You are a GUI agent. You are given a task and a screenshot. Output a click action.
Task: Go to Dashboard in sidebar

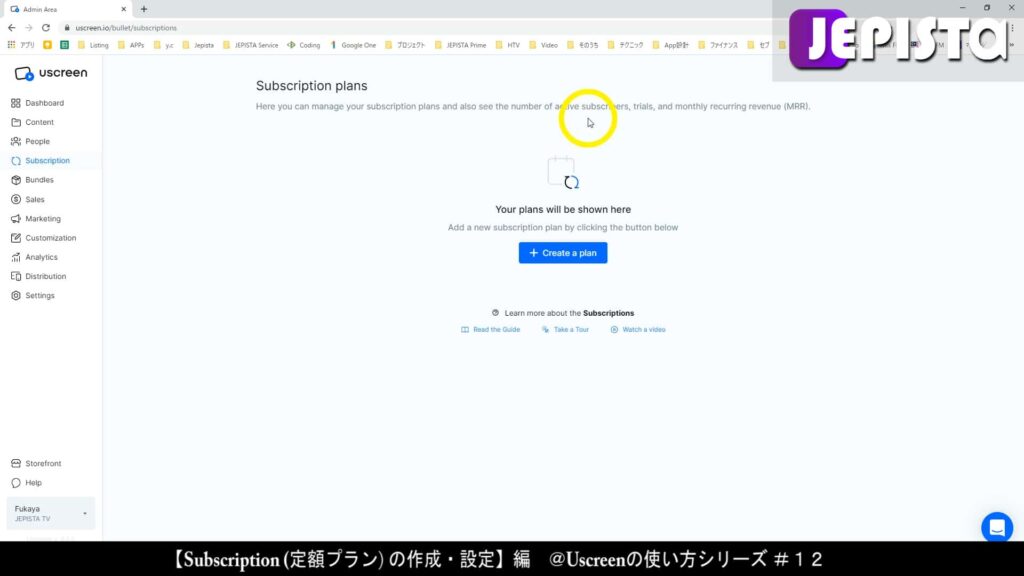[x=44, y=103]
